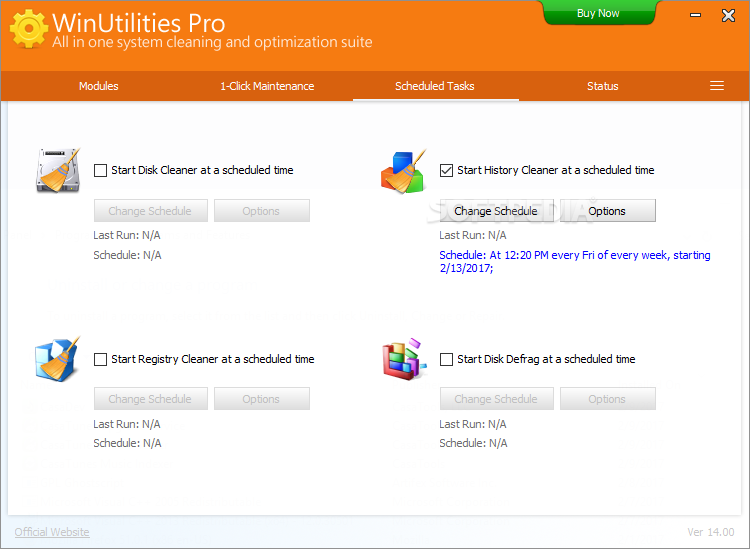This screenshot has height=549, width=750.
Task: Open the Official Website link
Action: point(52,532)
